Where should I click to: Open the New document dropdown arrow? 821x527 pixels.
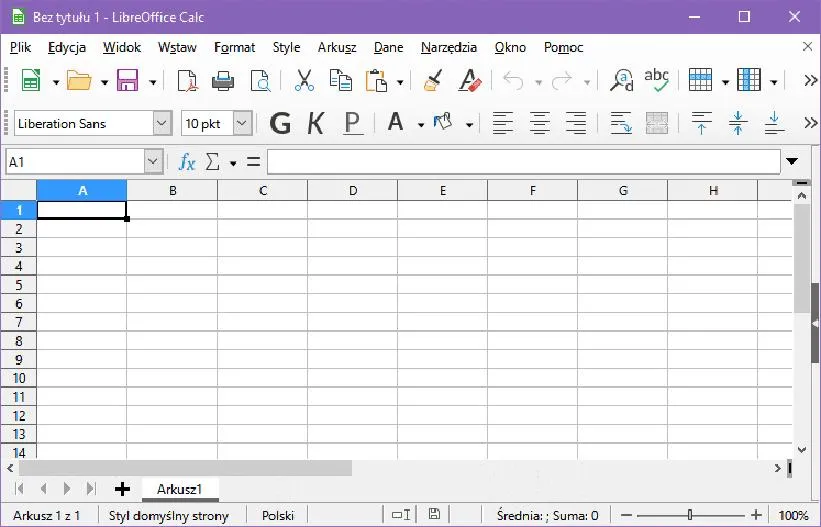click(56, 82)
